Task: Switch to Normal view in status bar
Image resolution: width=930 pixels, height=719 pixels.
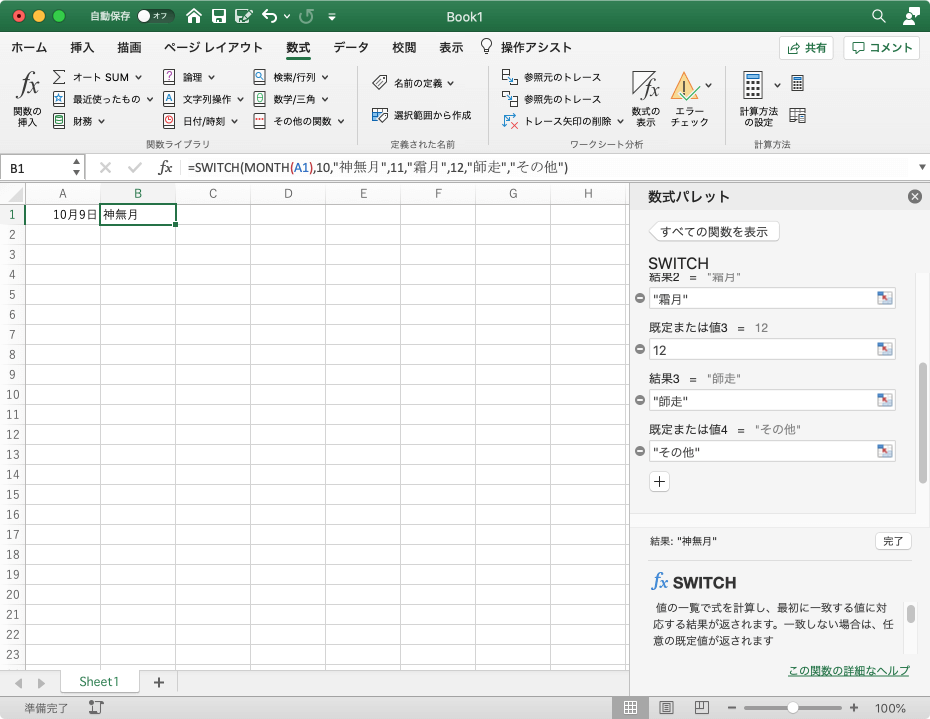Action: (630, 708)
